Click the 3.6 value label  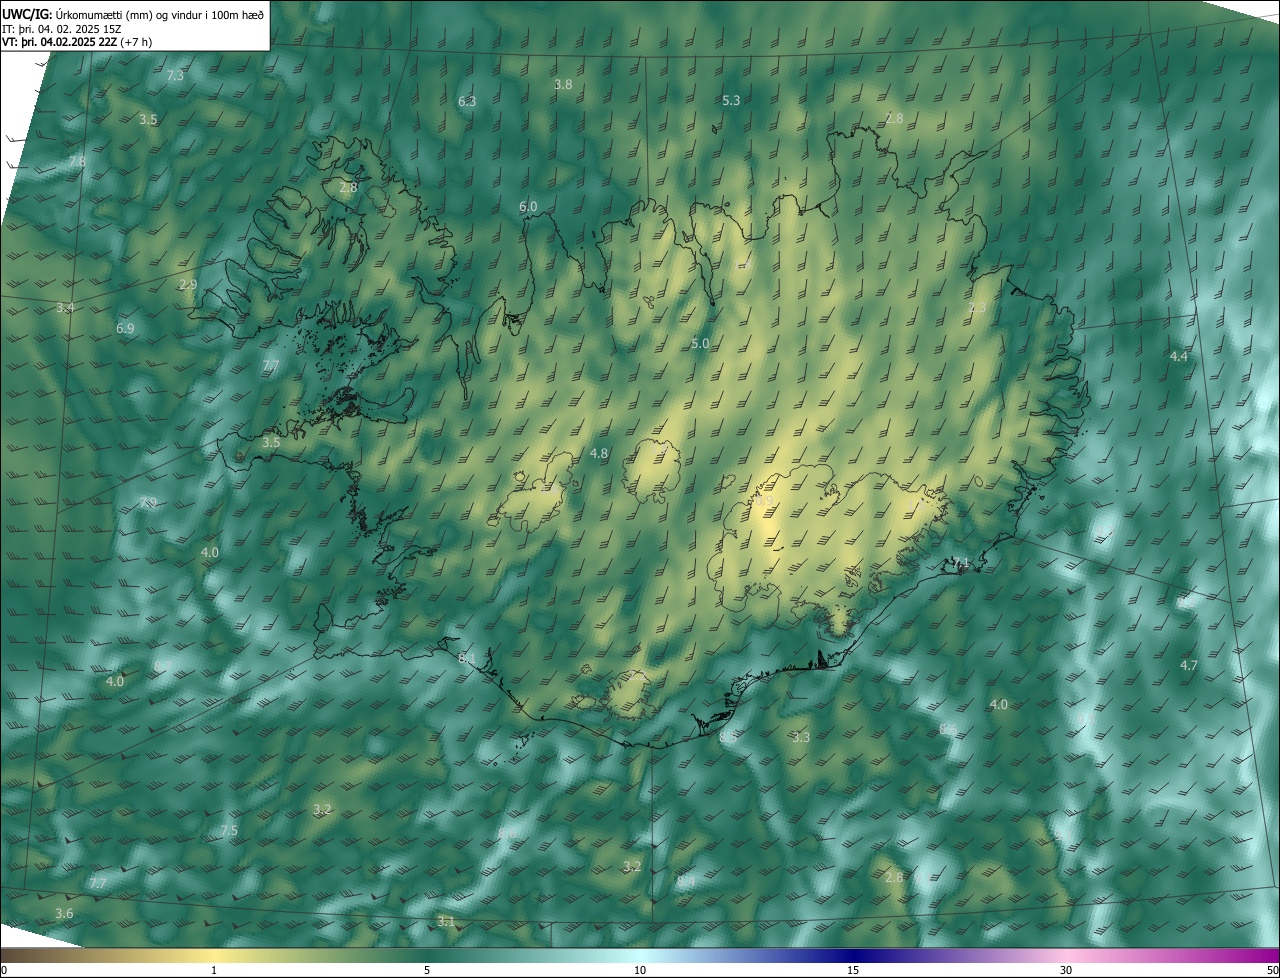click(x=64, y=914)
